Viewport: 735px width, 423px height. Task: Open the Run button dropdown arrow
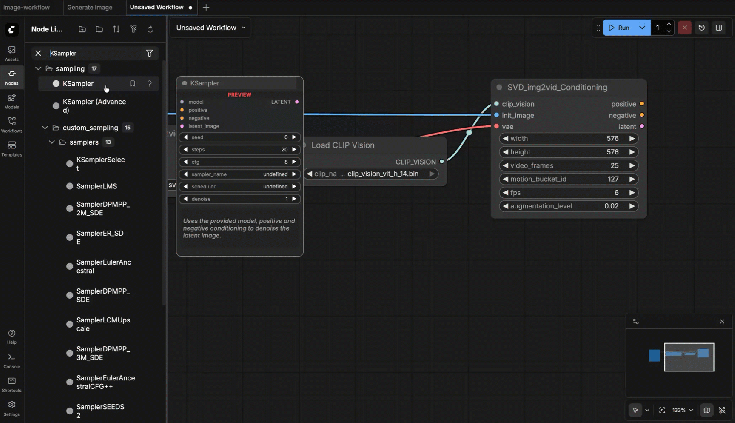(643, 28)
